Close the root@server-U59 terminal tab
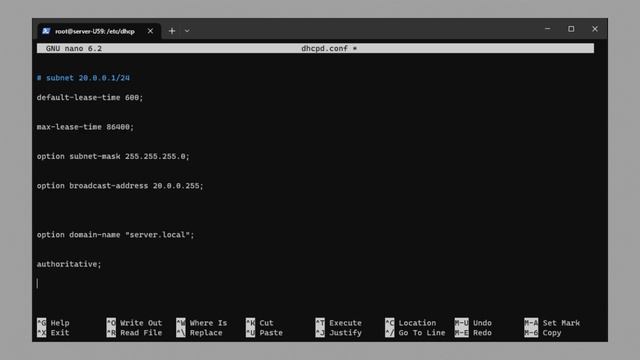Screen dimensions: 640x360 (x=150, y=31)
